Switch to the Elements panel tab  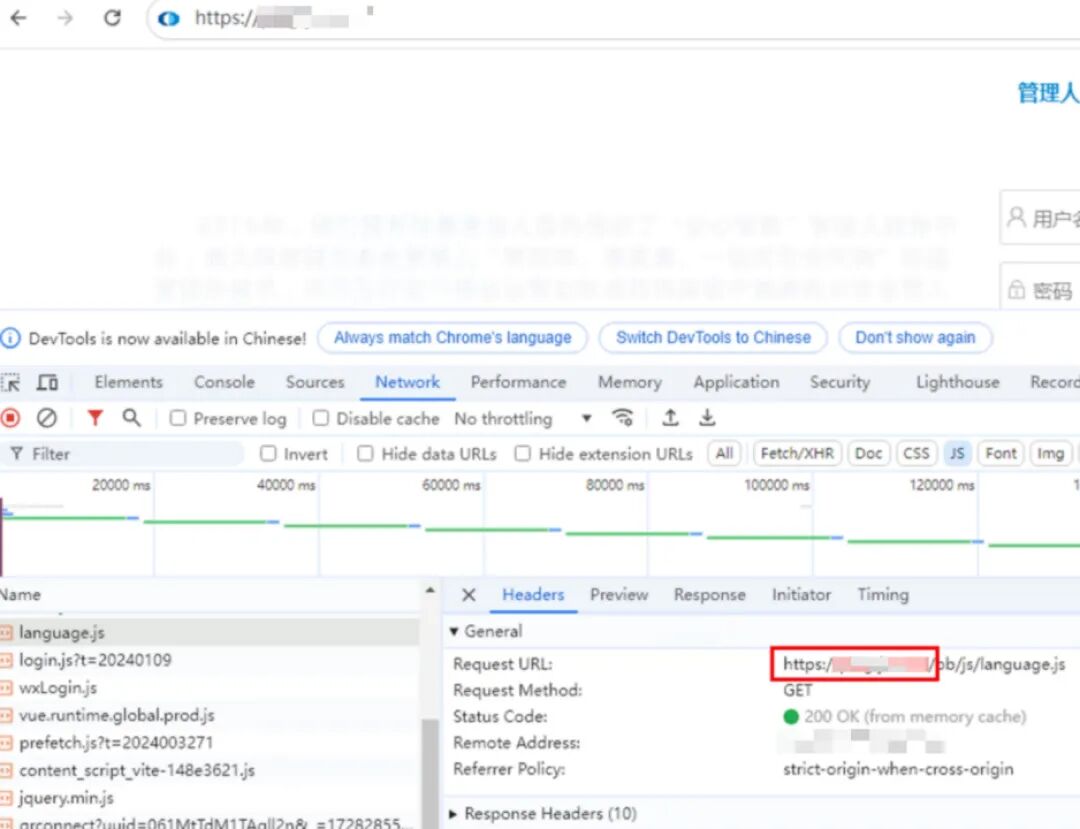point(129,382)
